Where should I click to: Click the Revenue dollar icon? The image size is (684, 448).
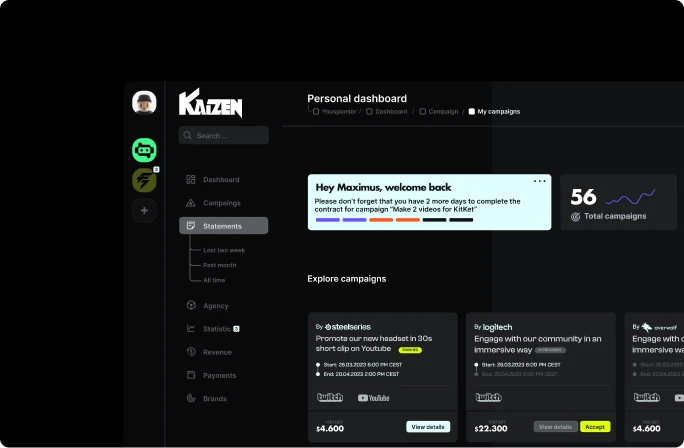(x=191, y=352)
